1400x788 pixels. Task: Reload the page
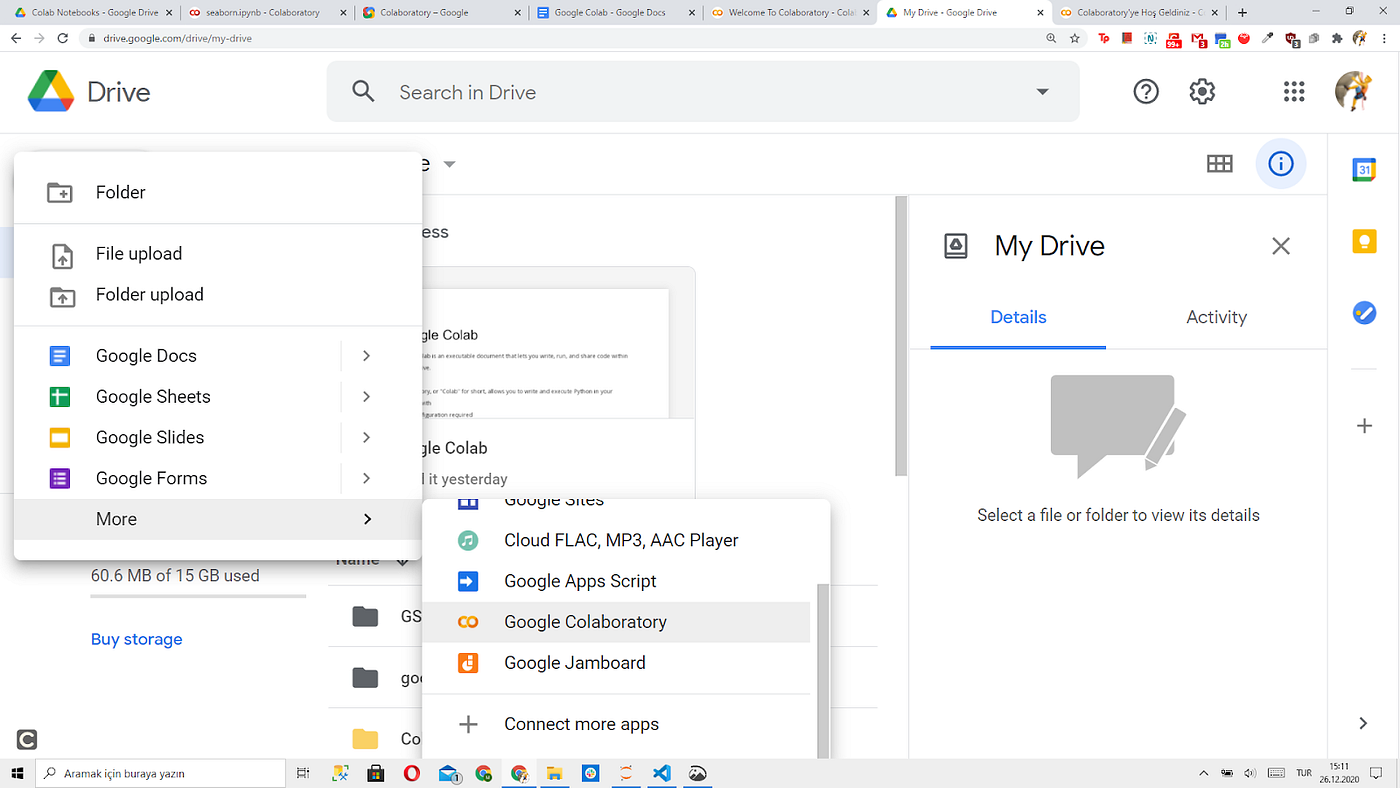coord(62,38)
